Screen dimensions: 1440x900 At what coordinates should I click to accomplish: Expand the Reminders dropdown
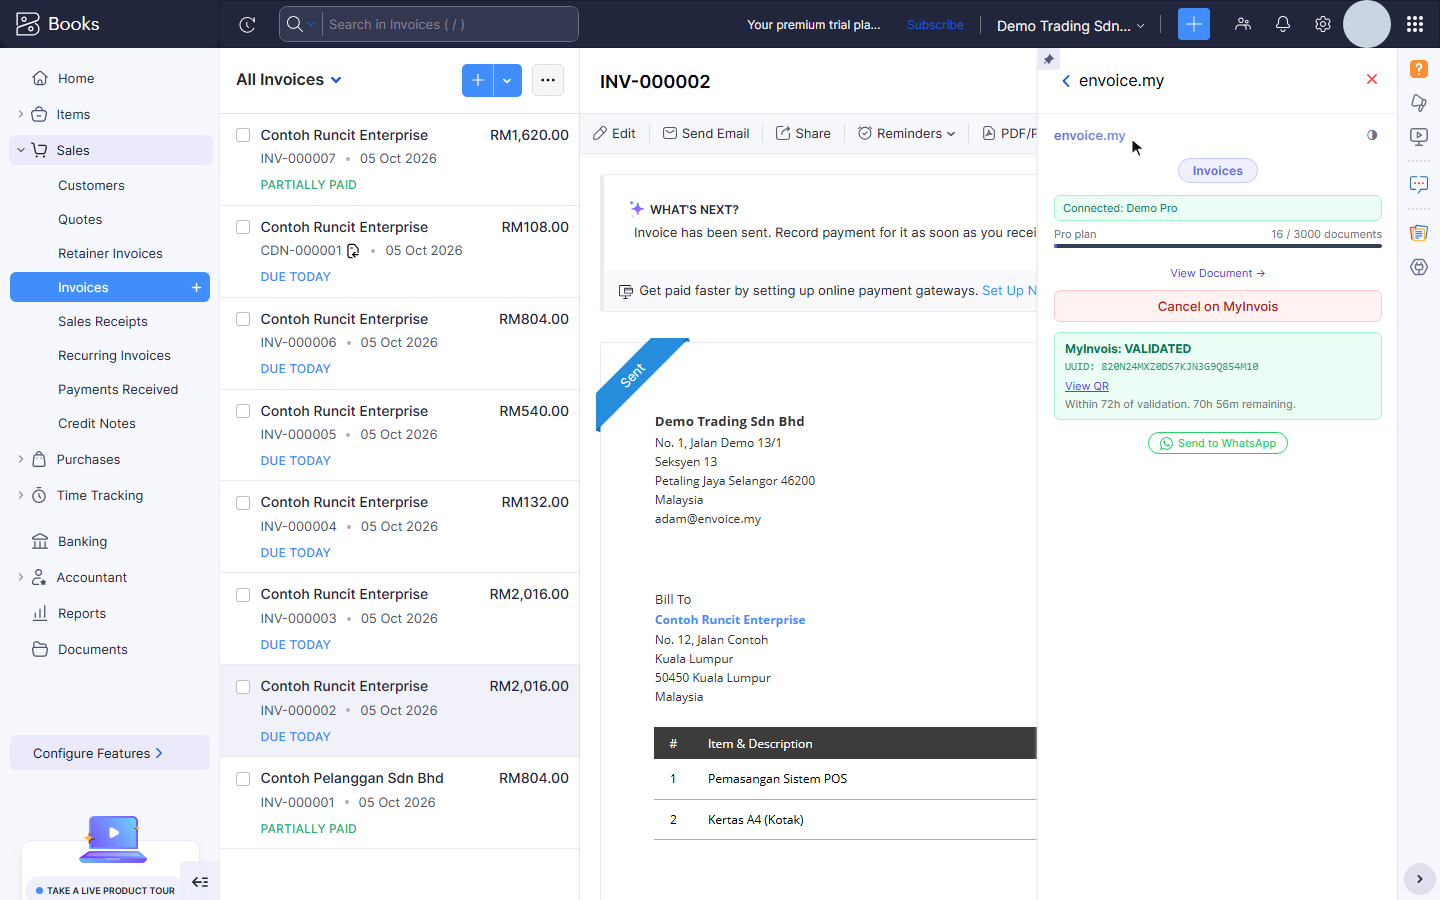[x=906, y=133]
